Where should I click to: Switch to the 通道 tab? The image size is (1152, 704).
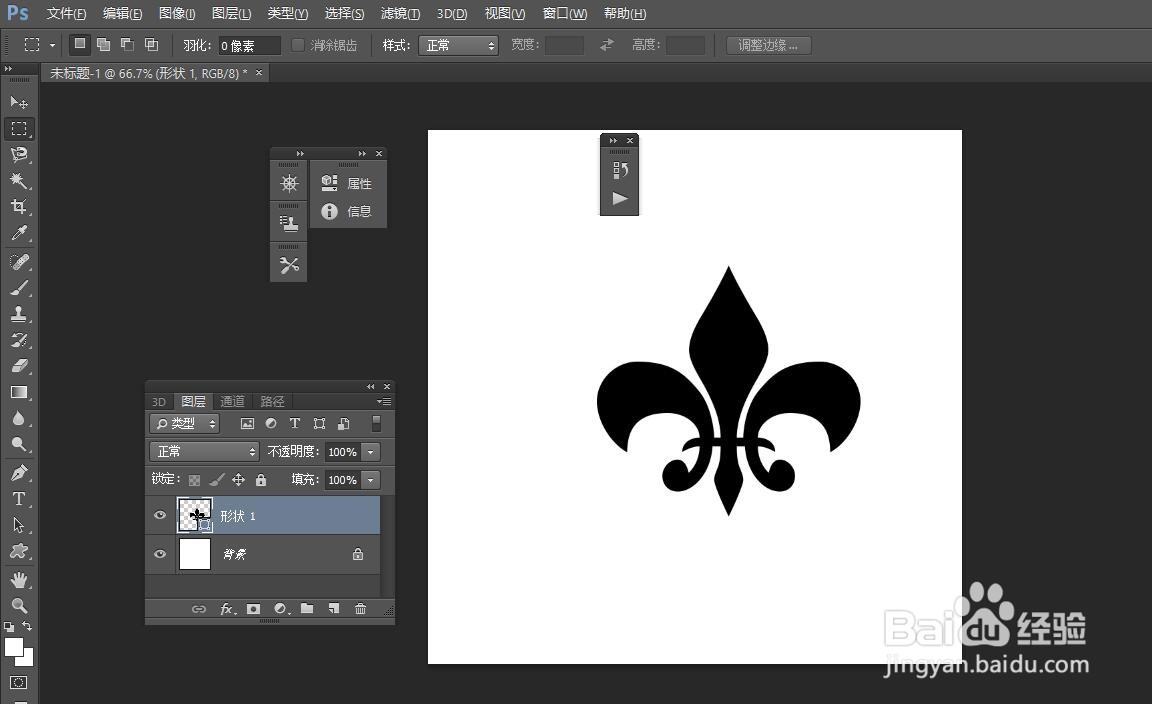232,401
